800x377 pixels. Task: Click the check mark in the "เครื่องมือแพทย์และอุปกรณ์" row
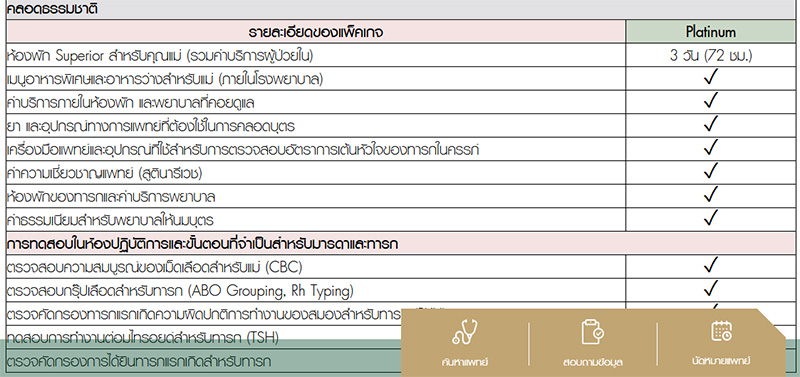pos(711,147)
